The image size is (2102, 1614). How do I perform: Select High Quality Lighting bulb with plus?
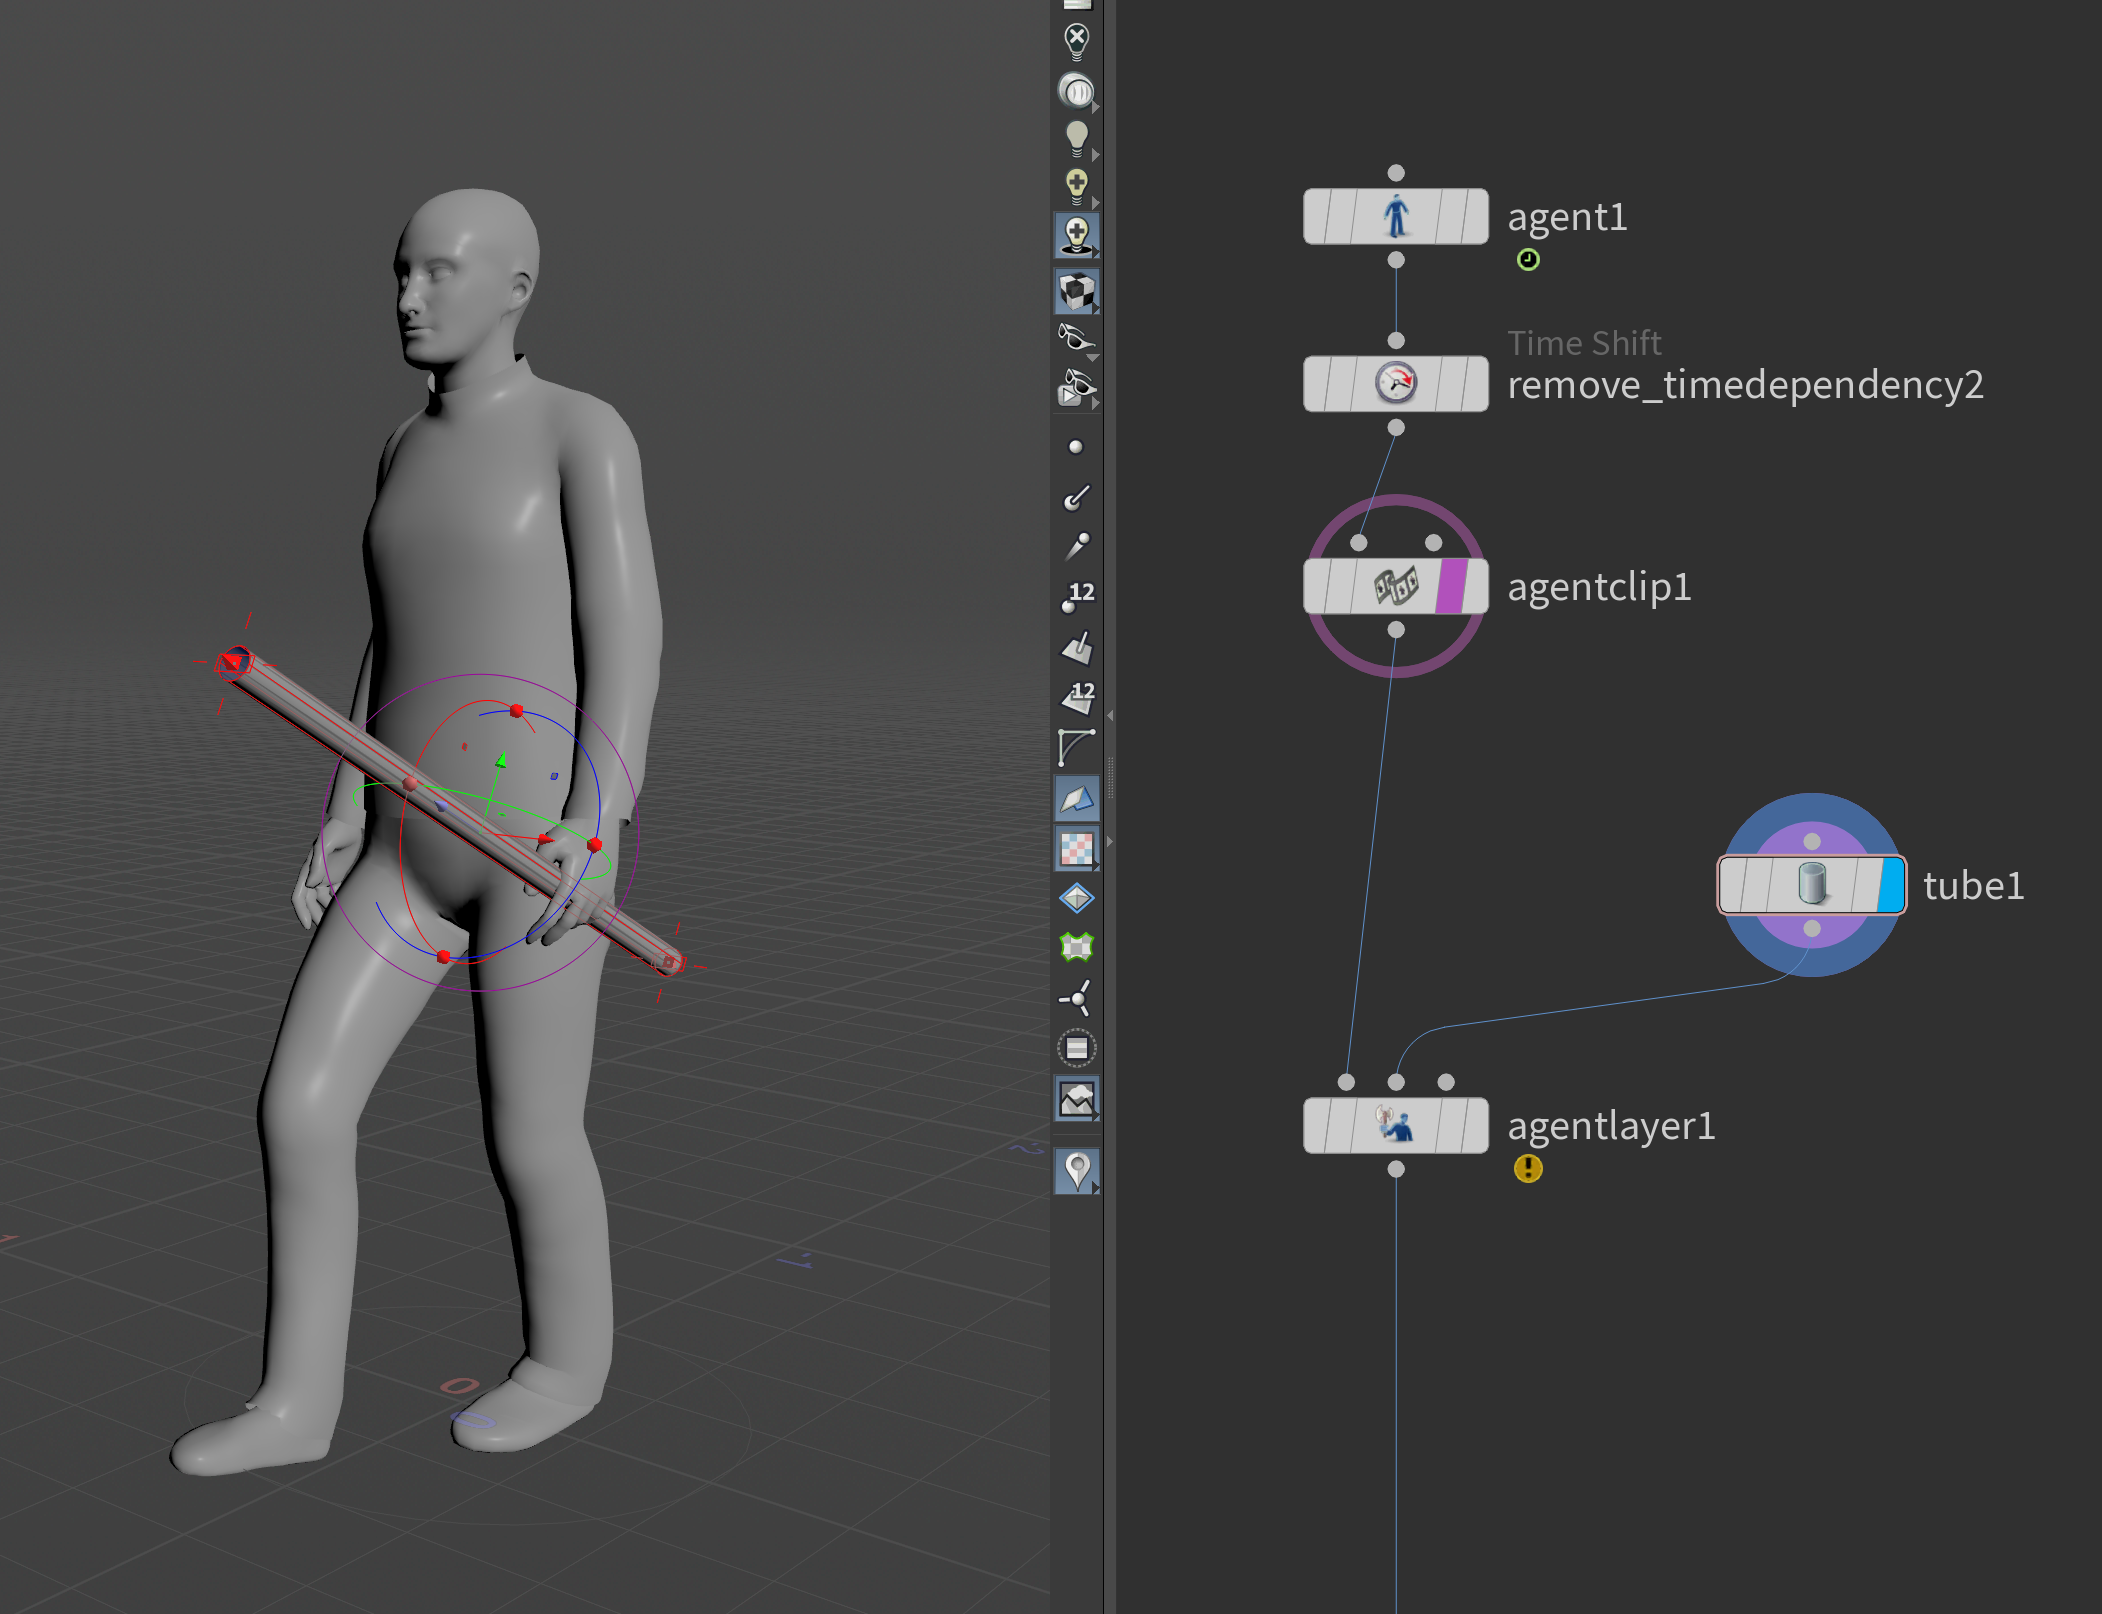click(1076, 187)
